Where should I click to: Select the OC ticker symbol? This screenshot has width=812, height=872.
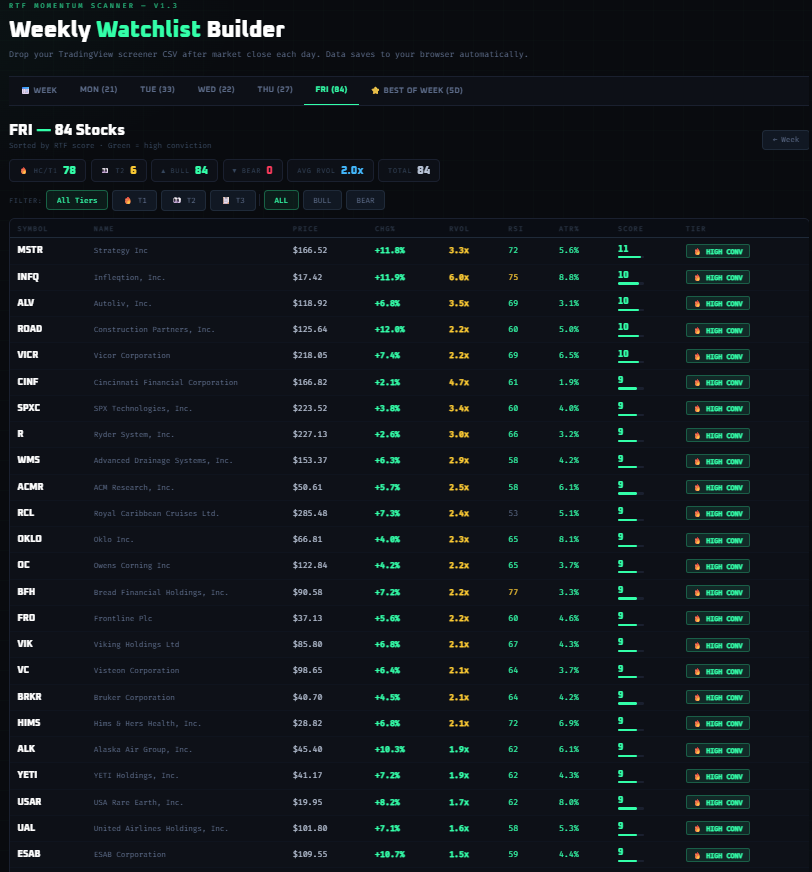click(x=23, y=565)
